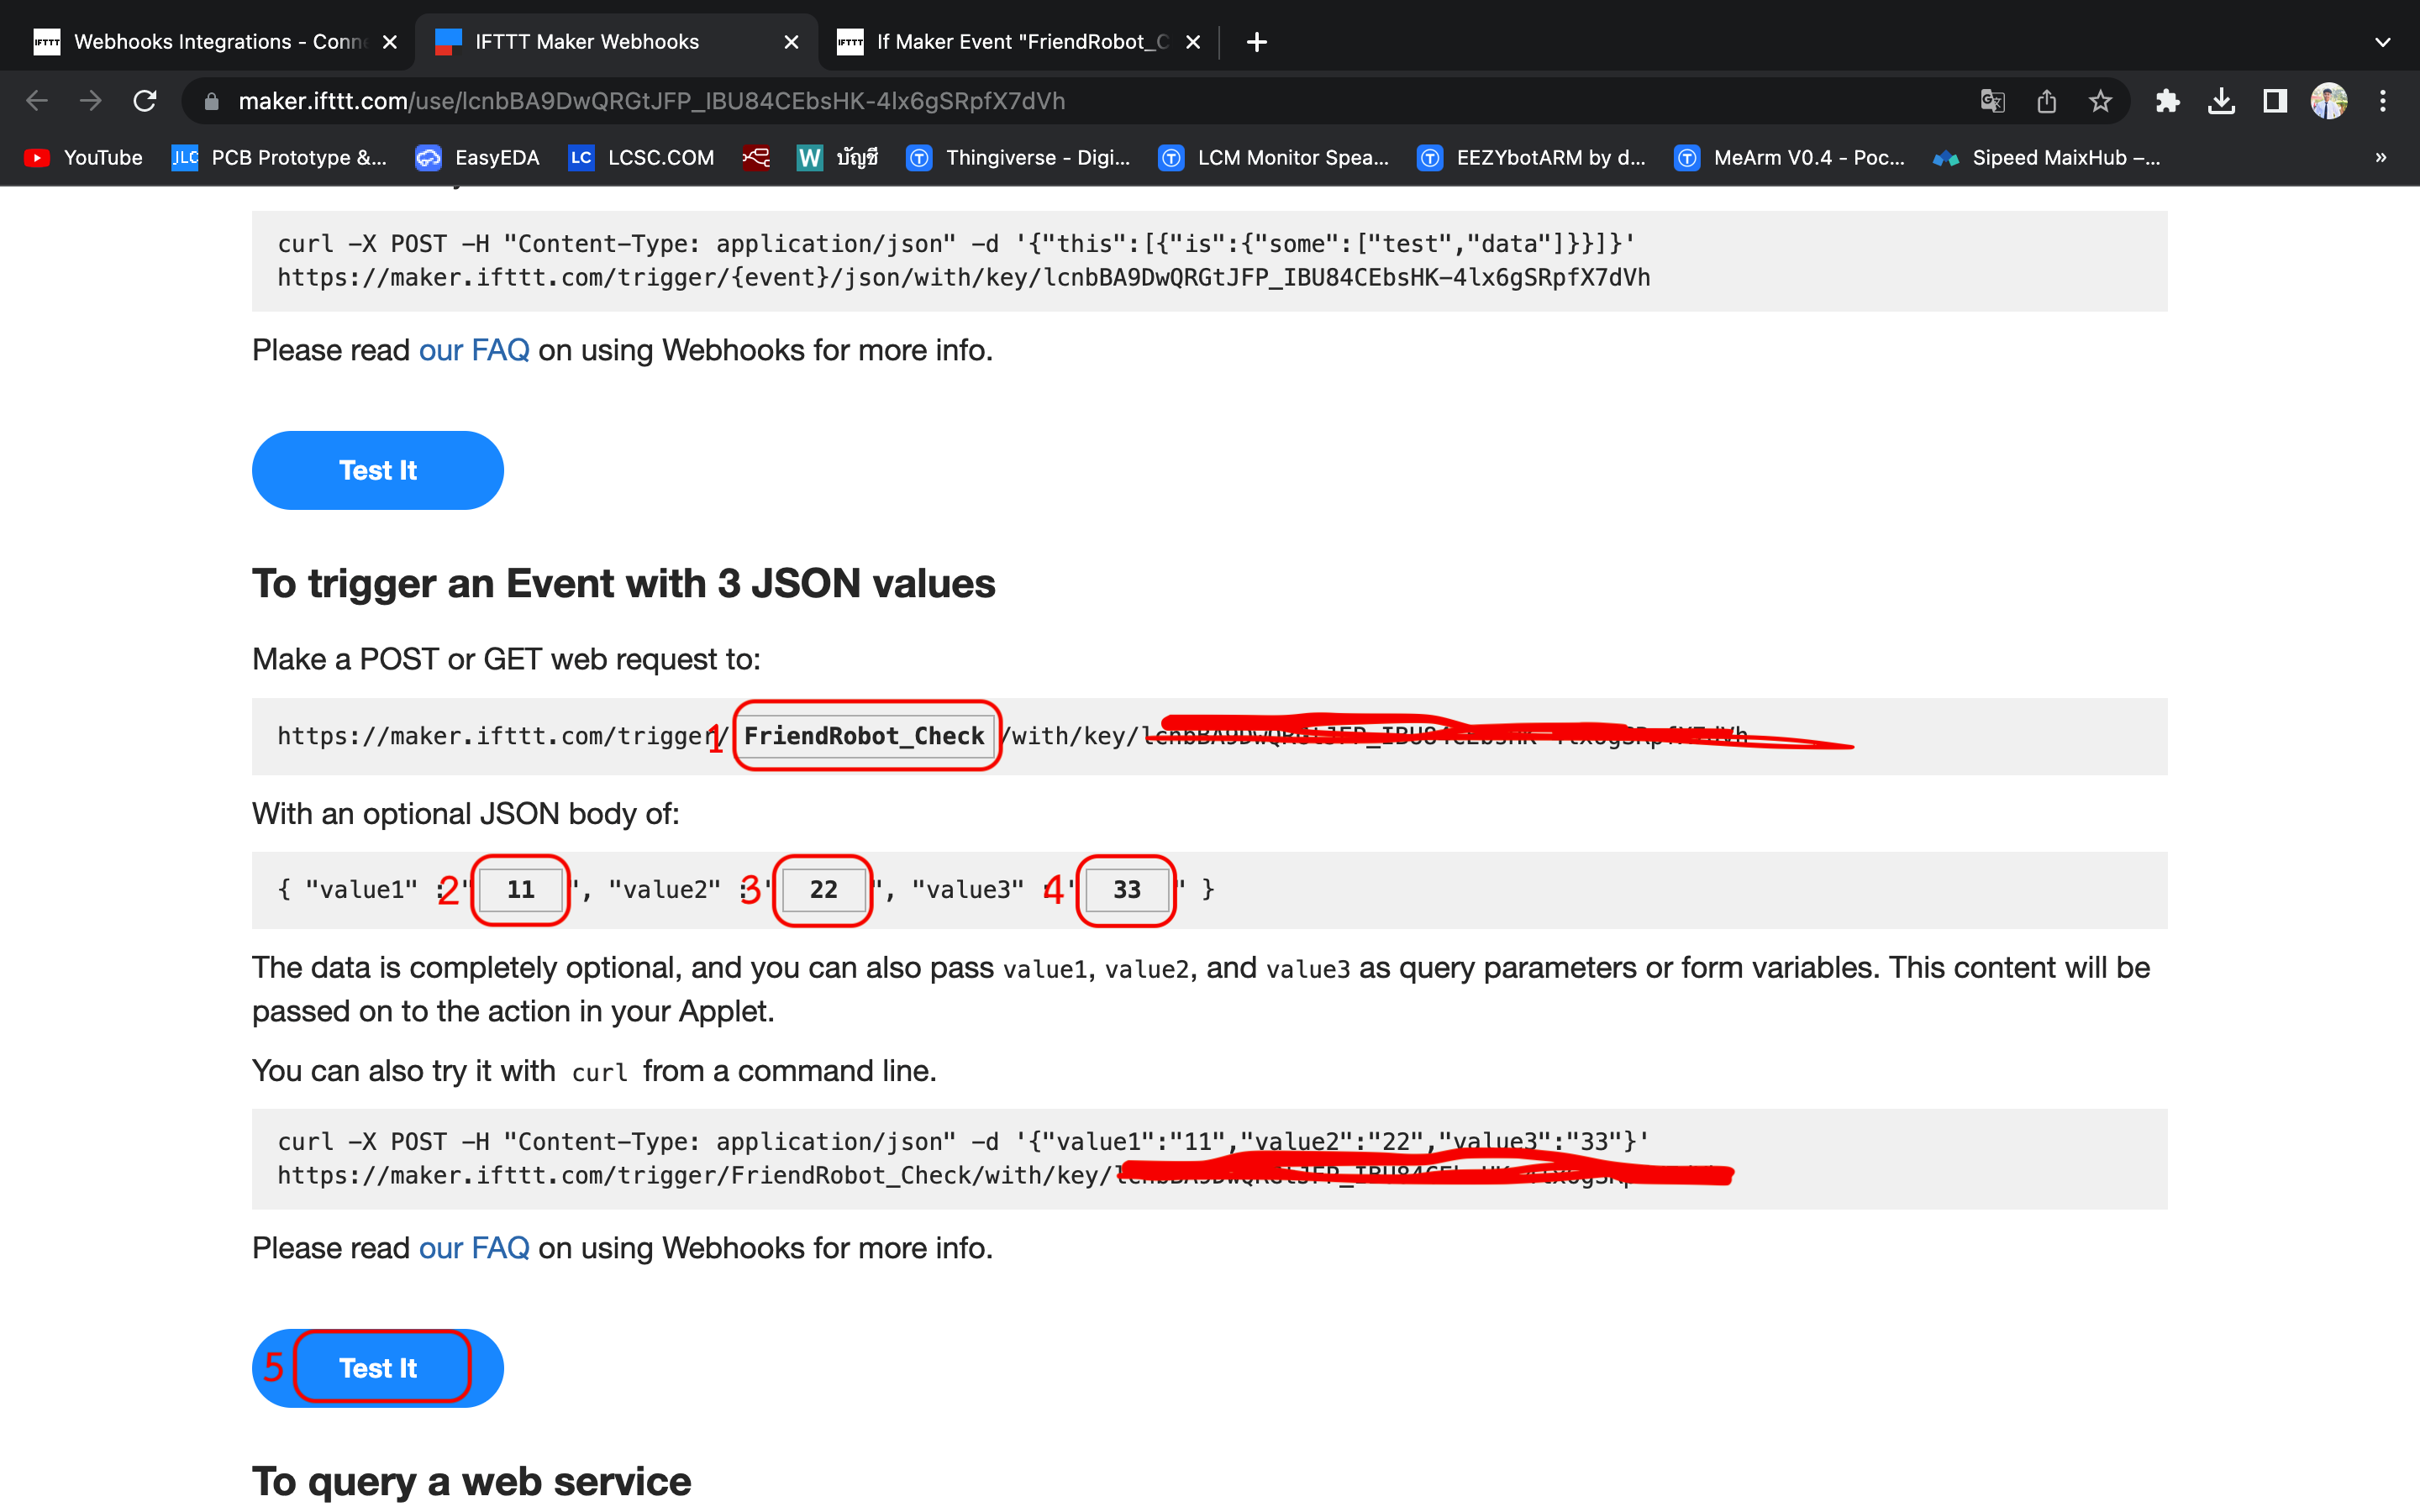The height and width of the screenshot is (1512, 2420).
Task: Close If Maker Event tab
Action: (x=1192, y=42)
